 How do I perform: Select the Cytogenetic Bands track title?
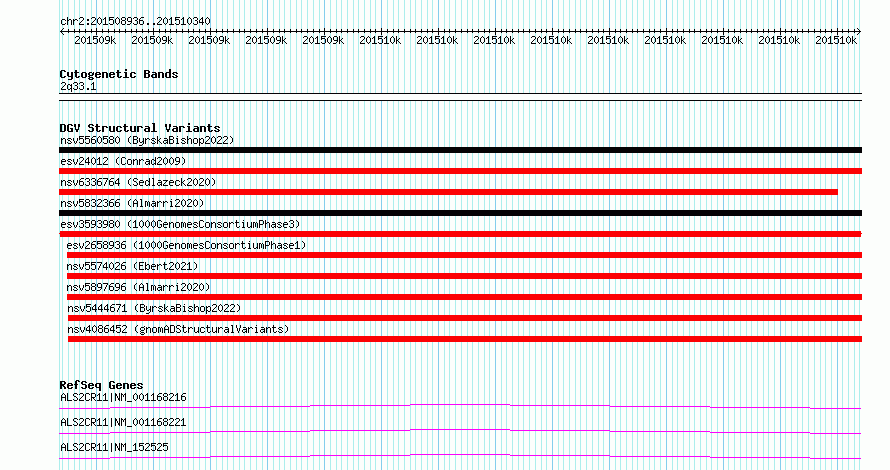tap(119, 74)
